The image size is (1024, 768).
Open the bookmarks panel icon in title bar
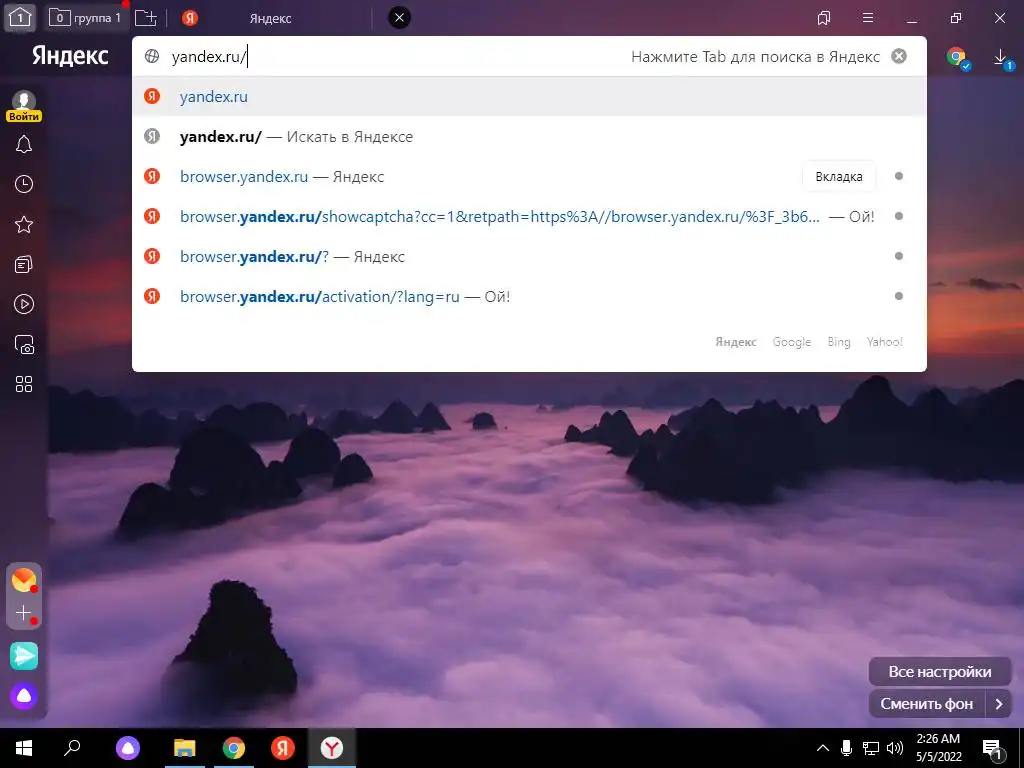coord(824,18)
